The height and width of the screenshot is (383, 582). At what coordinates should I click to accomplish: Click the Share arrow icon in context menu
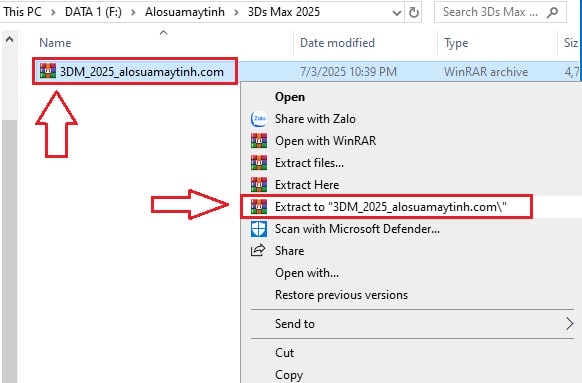(258, 251)
